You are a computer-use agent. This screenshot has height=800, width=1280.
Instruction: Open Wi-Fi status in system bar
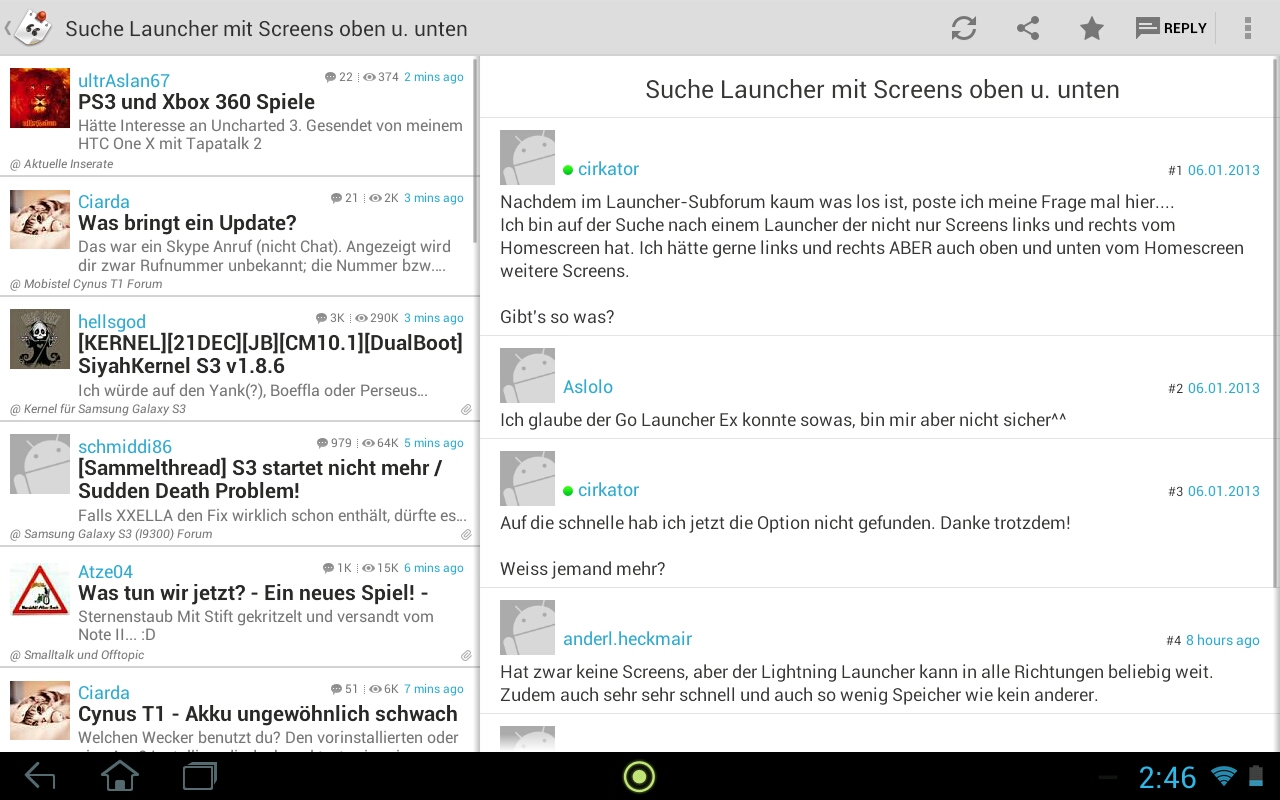pos(1223,776)
